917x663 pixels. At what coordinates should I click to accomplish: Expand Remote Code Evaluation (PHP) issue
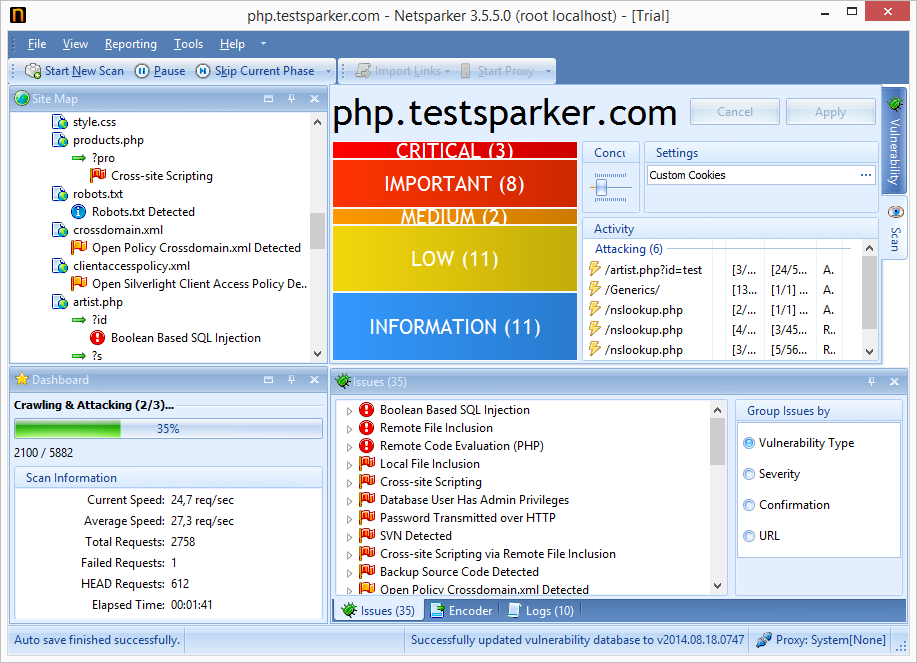349,447
